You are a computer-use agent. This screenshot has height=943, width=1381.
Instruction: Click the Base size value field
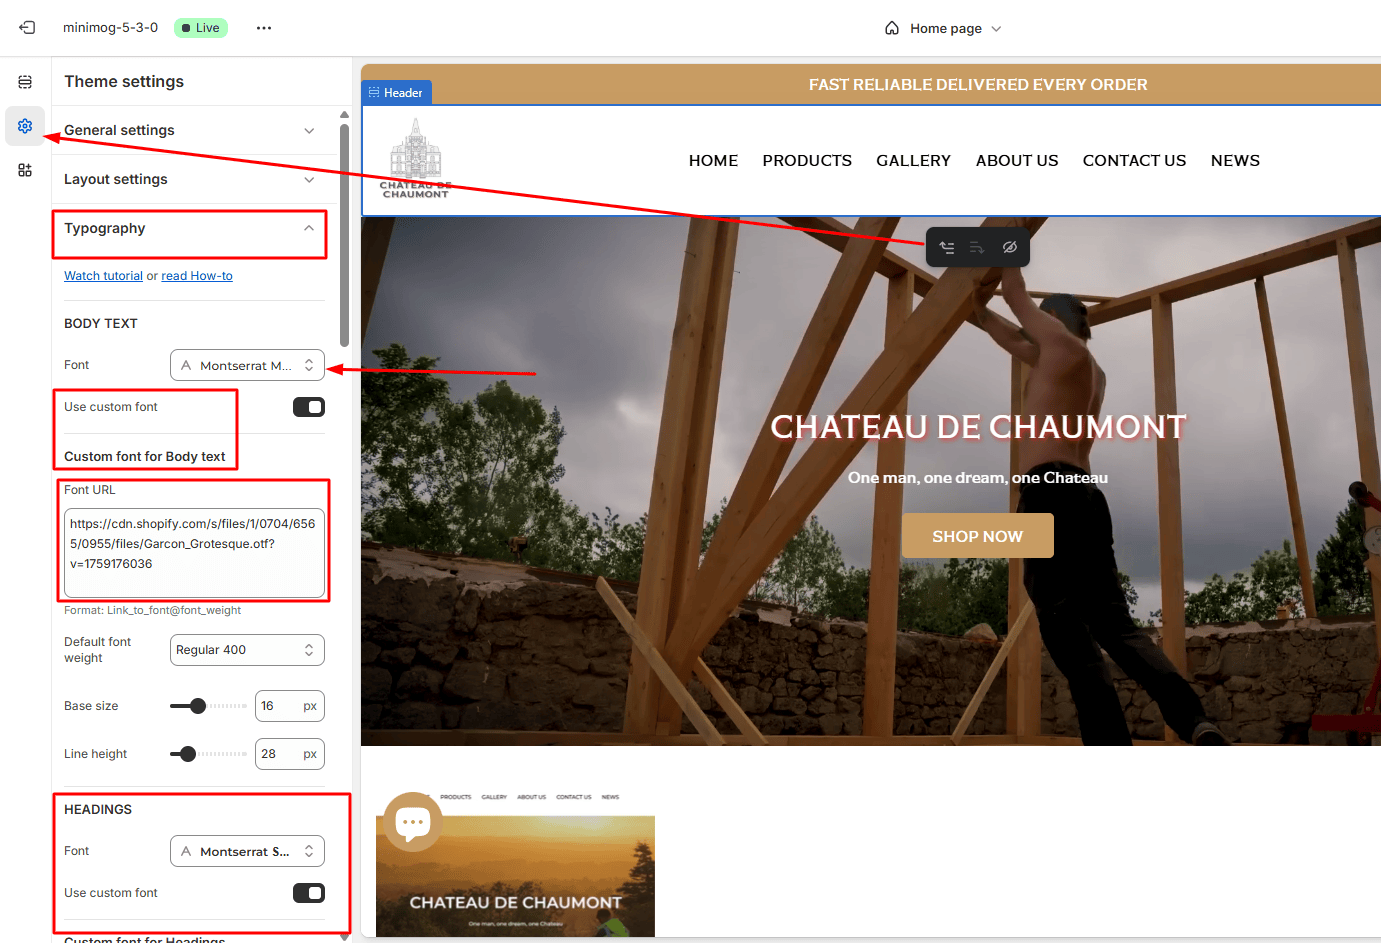(x=290, y=706)
